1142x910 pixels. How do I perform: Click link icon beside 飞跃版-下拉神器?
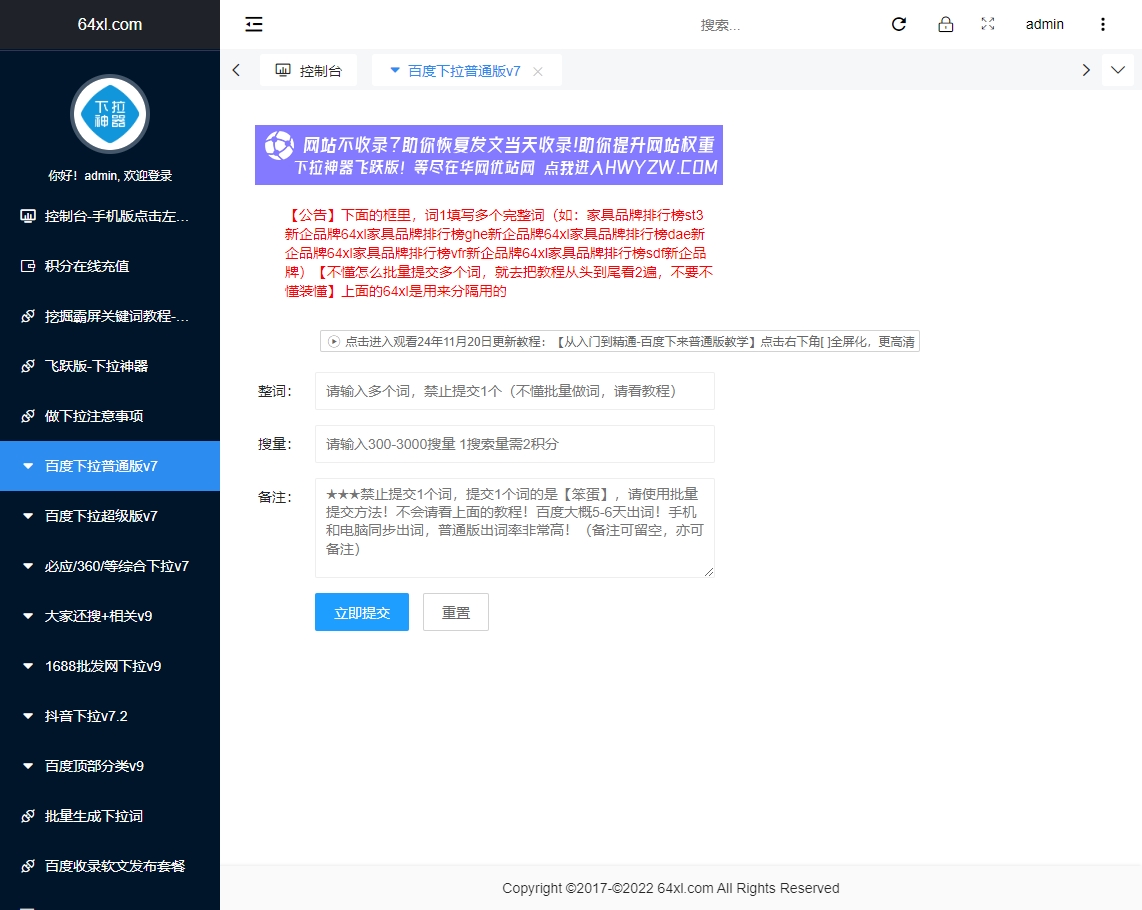coord(28,366)
